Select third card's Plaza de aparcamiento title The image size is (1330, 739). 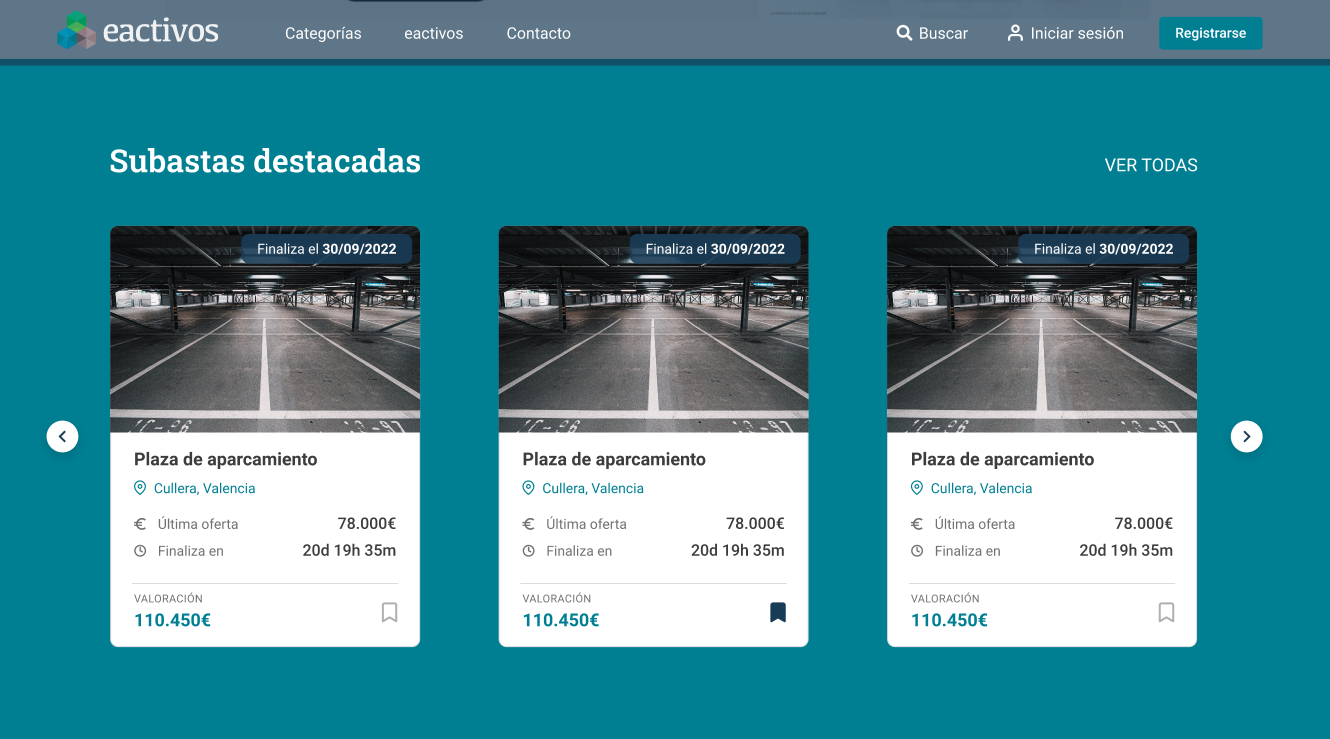(x=1003, y=460)
